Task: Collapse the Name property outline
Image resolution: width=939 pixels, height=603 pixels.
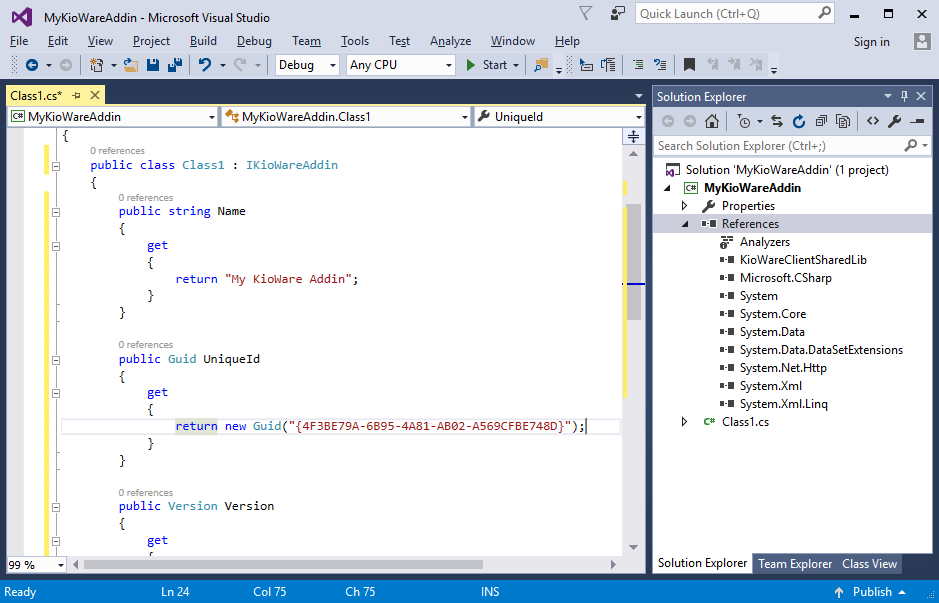Action: point(56,212)
